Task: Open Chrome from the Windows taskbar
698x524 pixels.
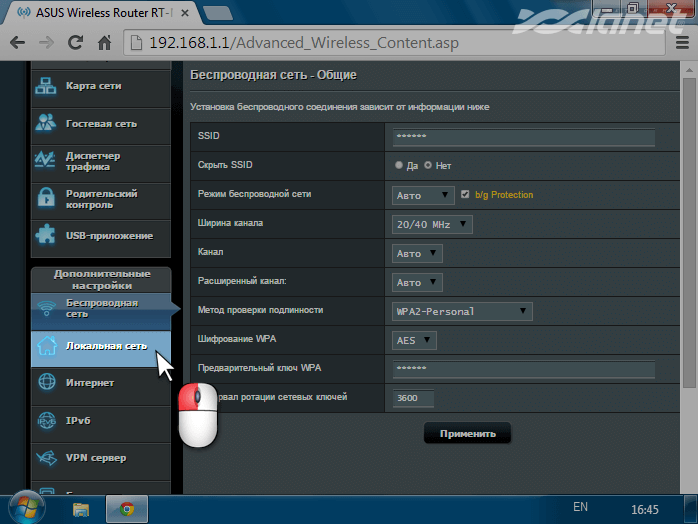Action: (127, 508)
